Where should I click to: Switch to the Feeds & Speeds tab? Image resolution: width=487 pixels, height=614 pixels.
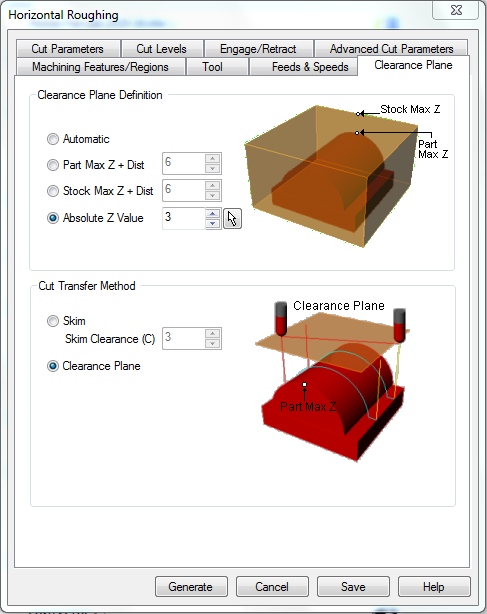[304, 67]
